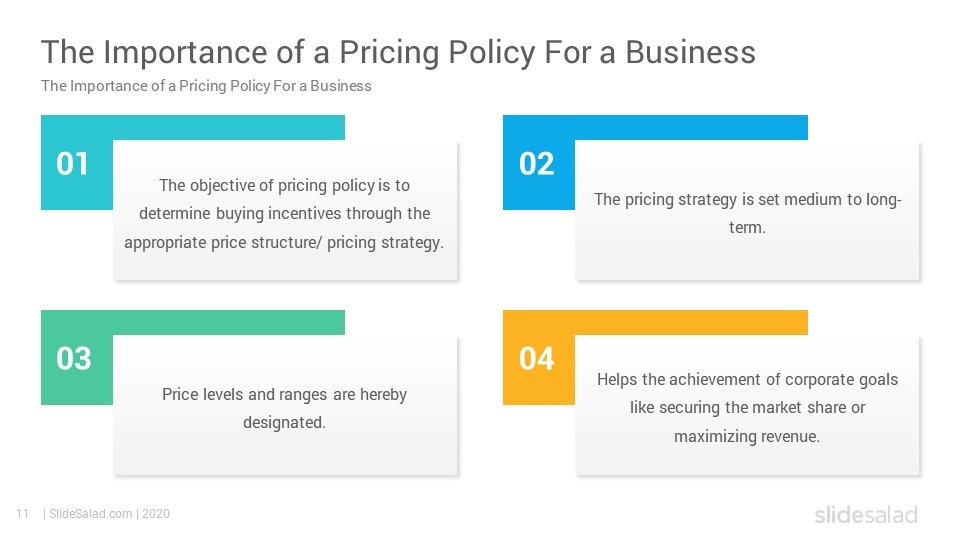This screenshot has height=540, width=960.
Task: Click the orange 04 number block
Action: [537, 359]
